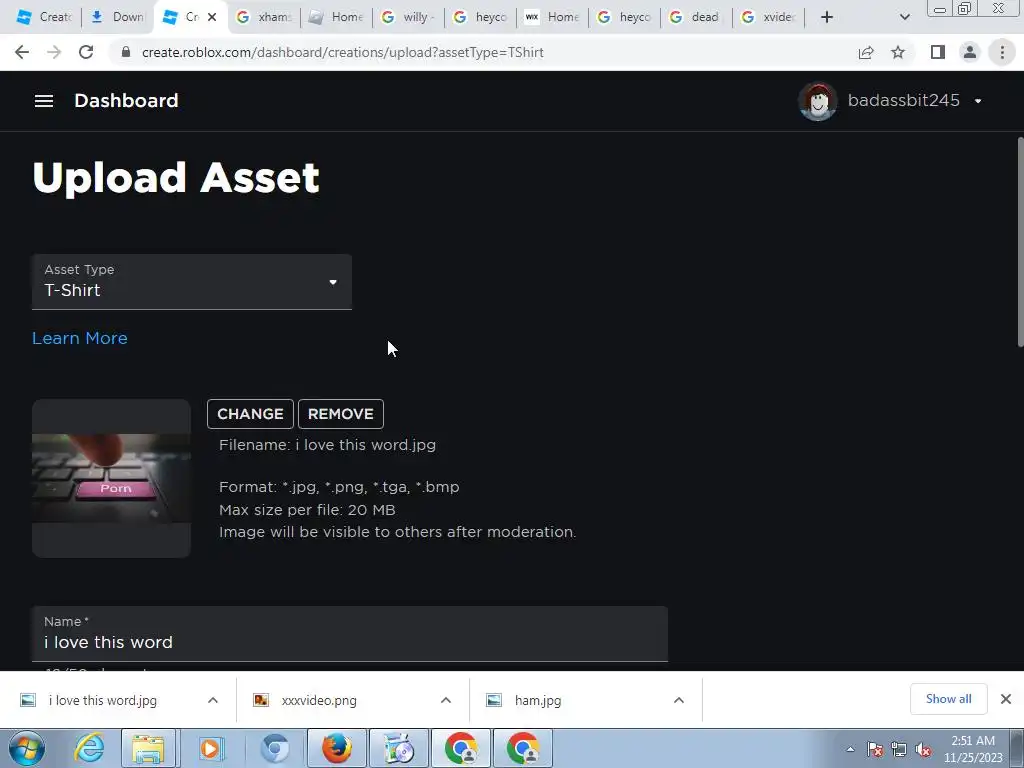Expand options for xxxvideo.png download
Screen dimensions: 1024x768
click(x=445, y=700)
